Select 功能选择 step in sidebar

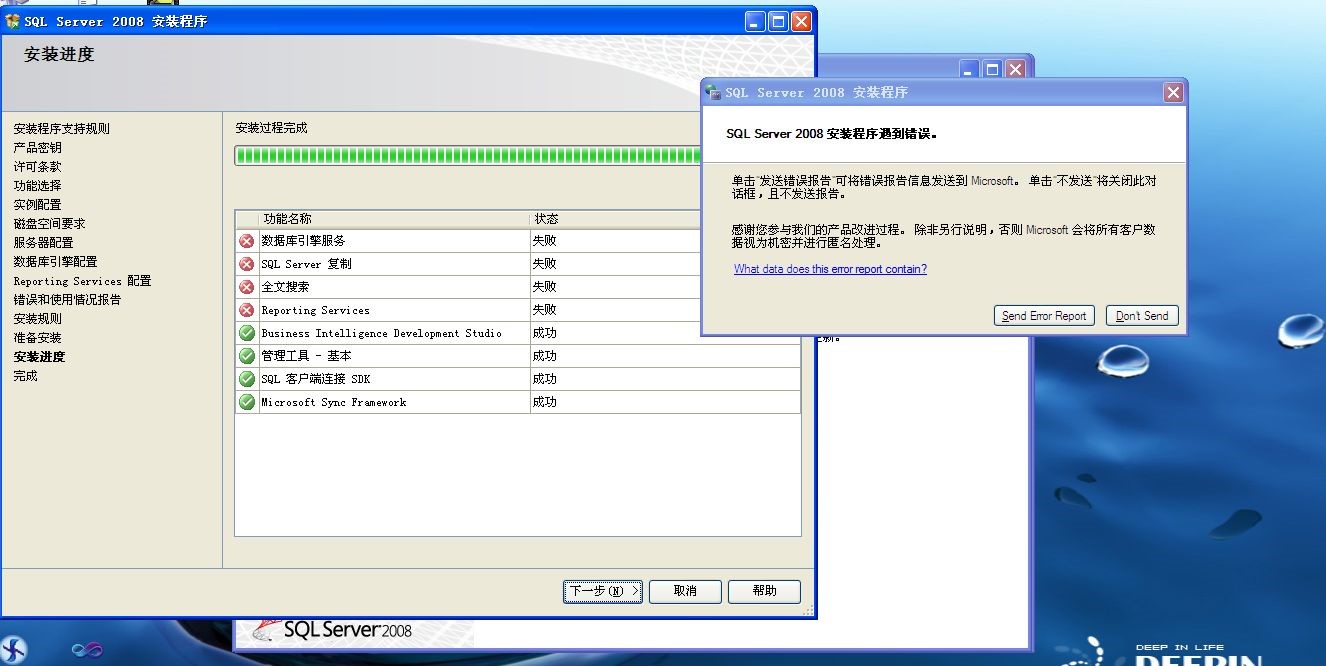(37, 186)
